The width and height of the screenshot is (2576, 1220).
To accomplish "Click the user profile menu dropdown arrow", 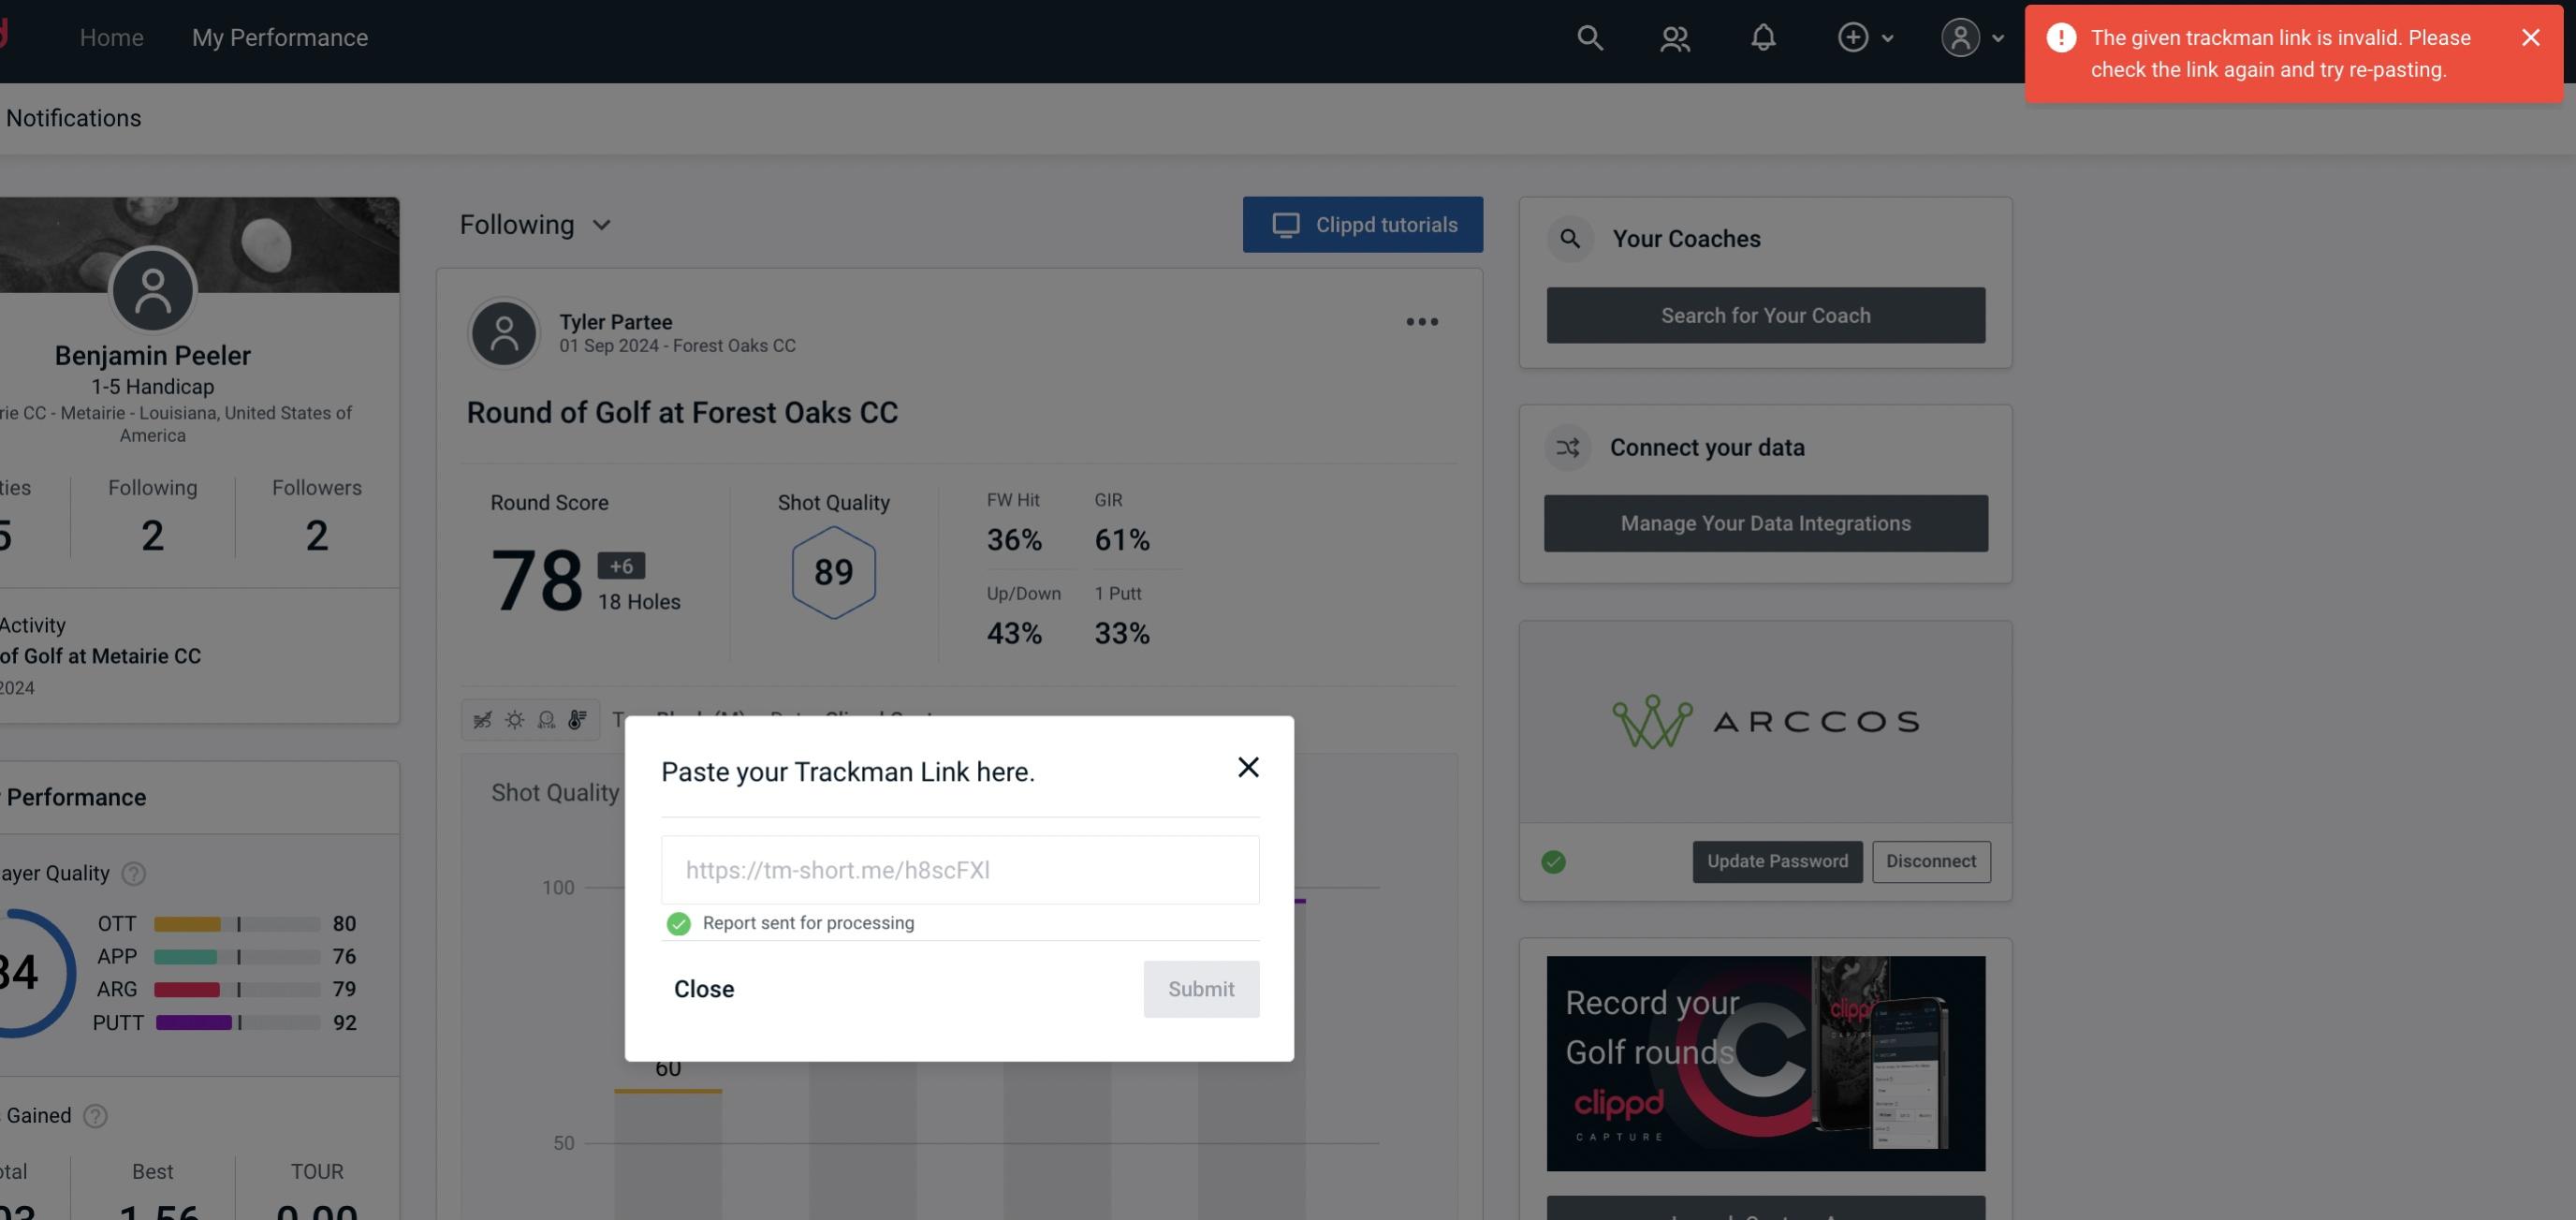I will (x=1999, y=37).
